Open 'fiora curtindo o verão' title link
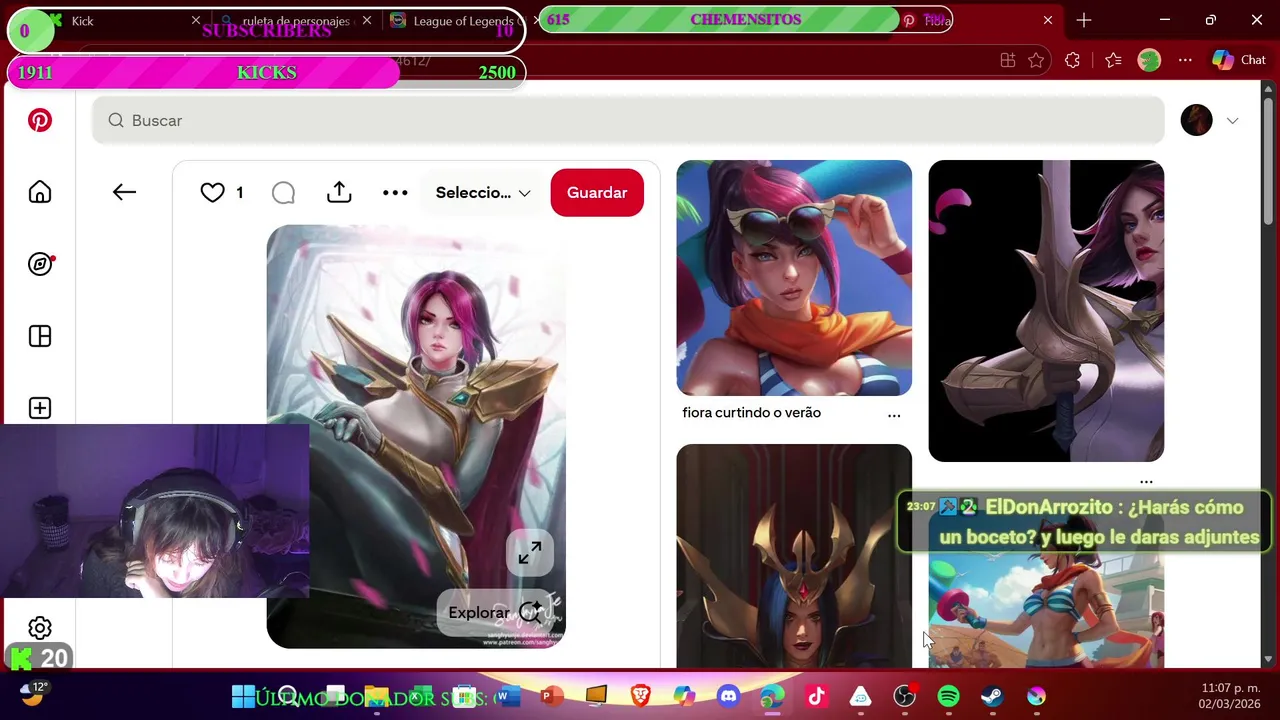Screen dimensions: 1280x720 [751, 412]
